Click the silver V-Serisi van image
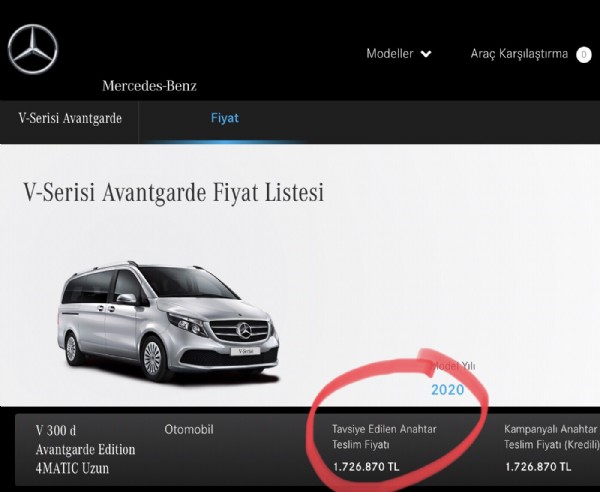The width and height of the screenshot is (600, 492). [168, 321]
